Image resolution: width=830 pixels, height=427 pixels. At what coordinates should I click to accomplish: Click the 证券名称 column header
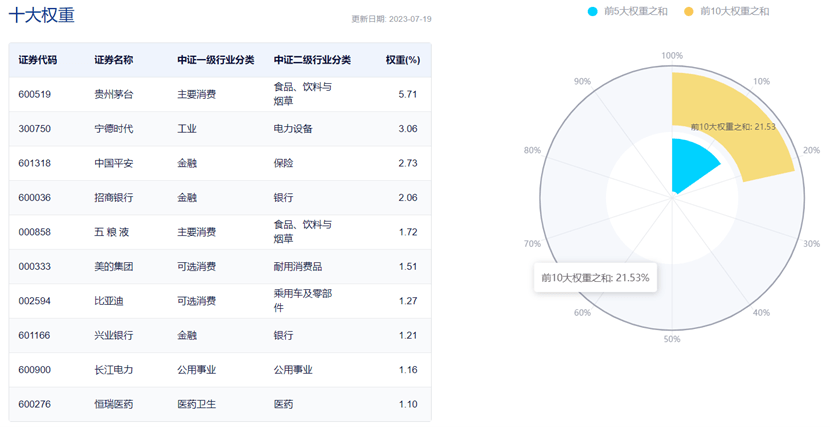tap(113, 60)
